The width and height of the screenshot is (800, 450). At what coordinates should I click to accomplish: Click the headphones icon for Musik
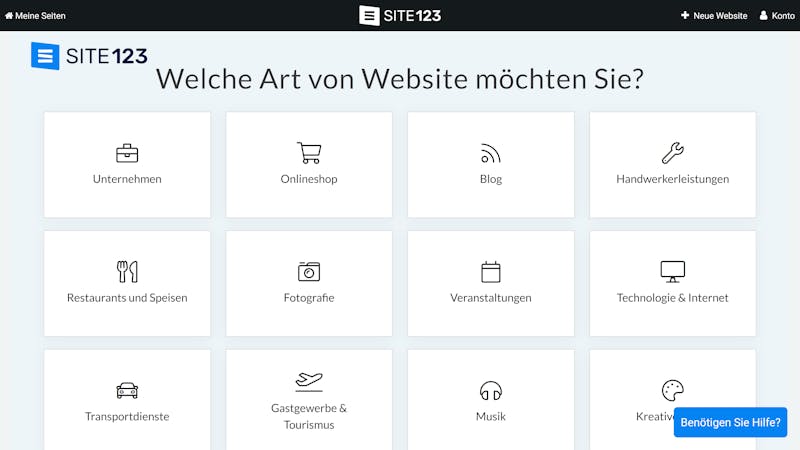[491, 390]
